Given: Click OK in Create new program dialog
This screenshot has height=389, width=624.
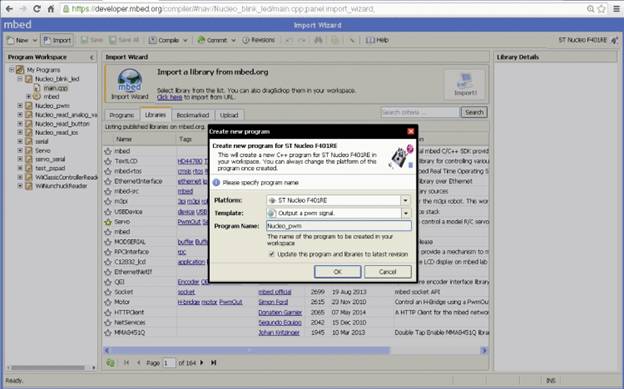Looking at the screenshot, I should 337,272.
